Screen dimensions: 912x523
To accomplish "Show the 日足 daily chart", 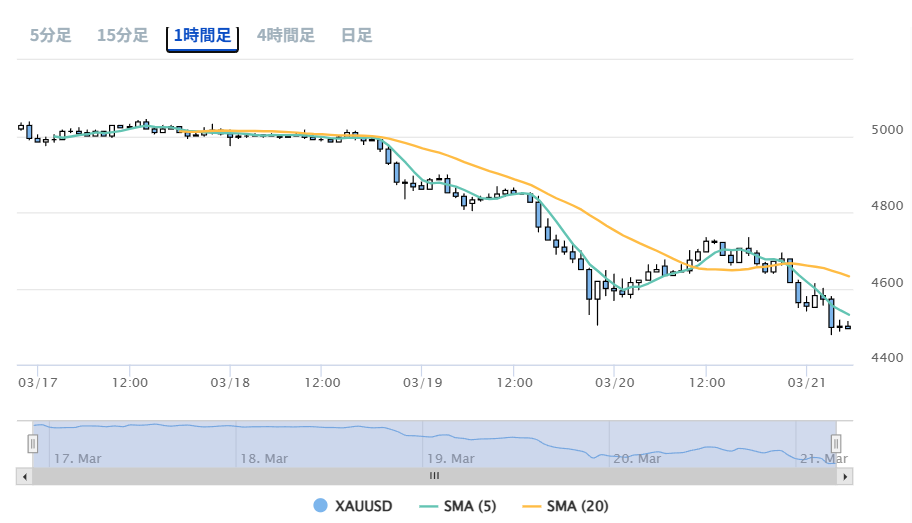I will coord(356,35).
